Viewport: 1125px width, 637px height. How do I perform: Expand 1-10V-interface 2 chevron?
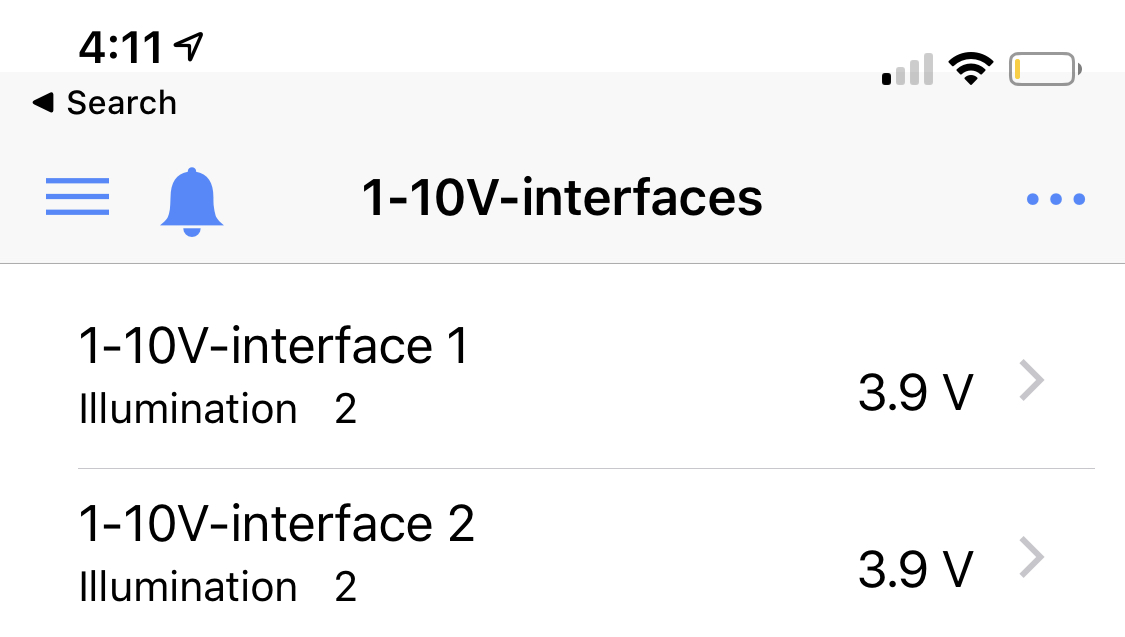coord(1032,559)
